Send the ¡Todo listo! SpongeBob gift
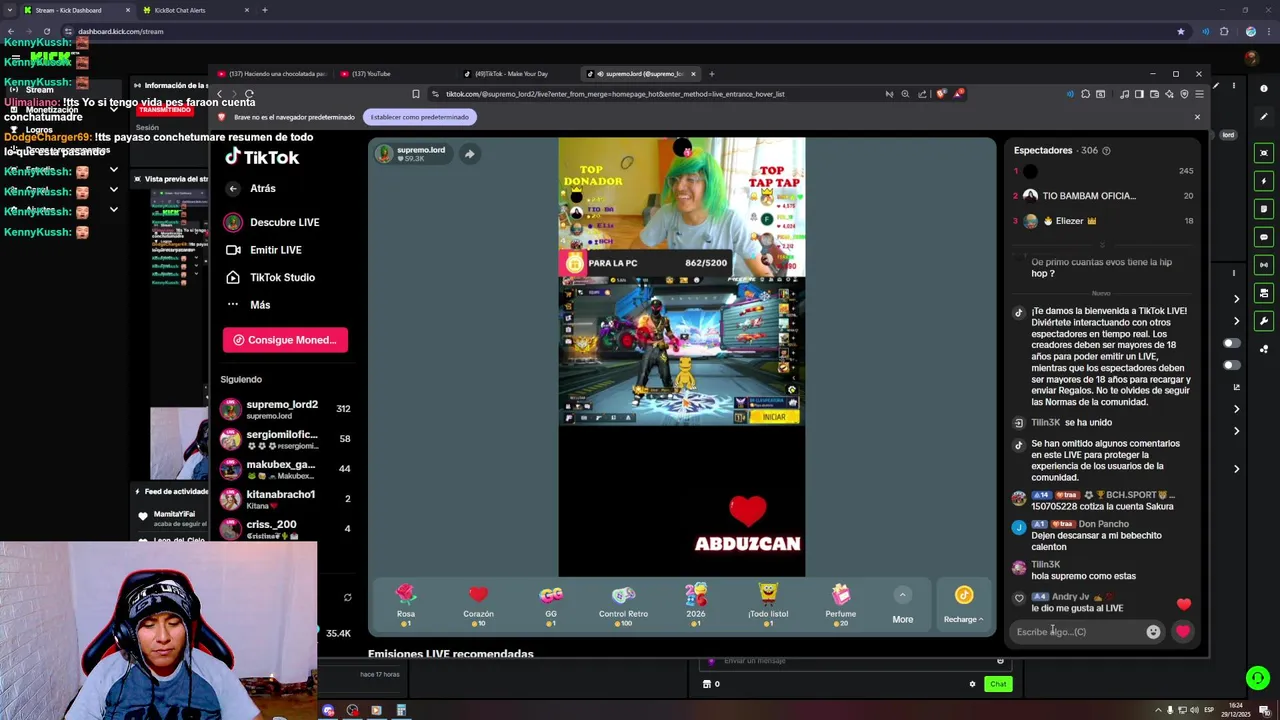This screenshot has width=1280, height=720. (x=768, y=605)
